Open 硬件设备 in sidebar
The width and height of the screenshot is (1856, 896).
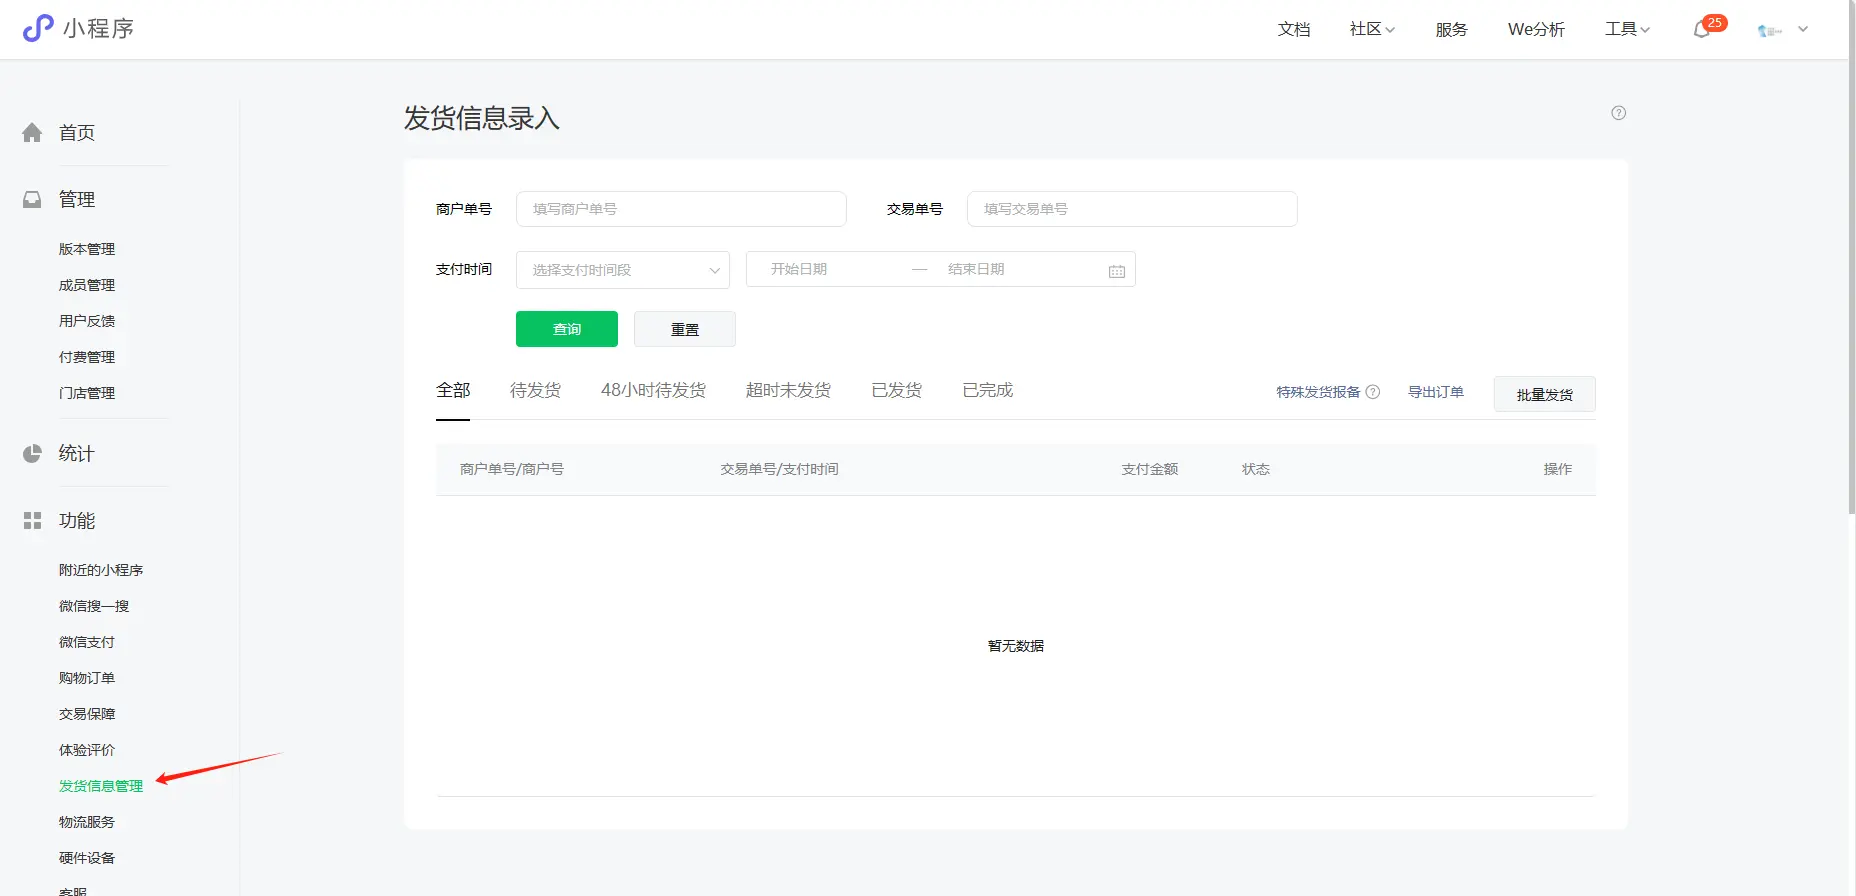(x=87, y=858)
